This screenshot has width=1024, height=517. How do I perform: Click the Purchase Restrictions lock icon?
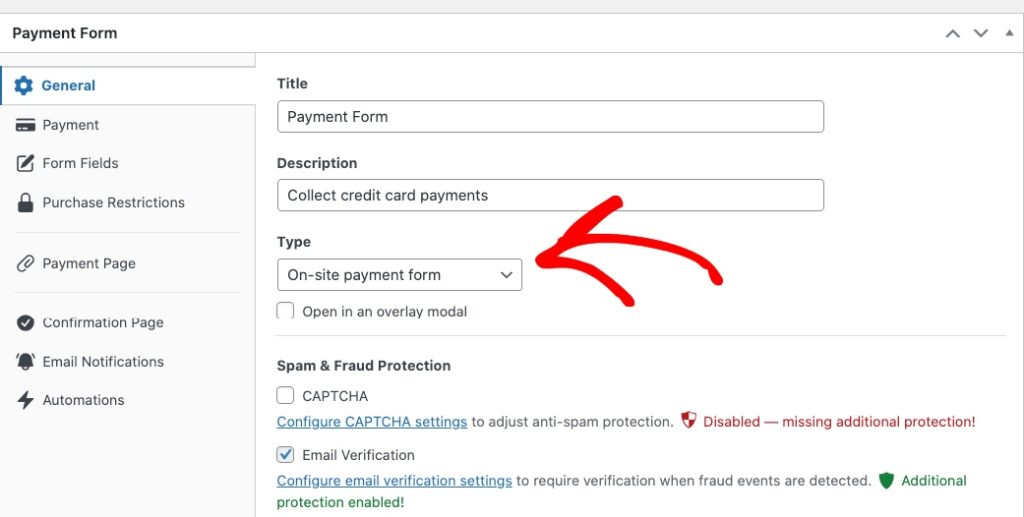pyautogui.click(x=25, y=202)
